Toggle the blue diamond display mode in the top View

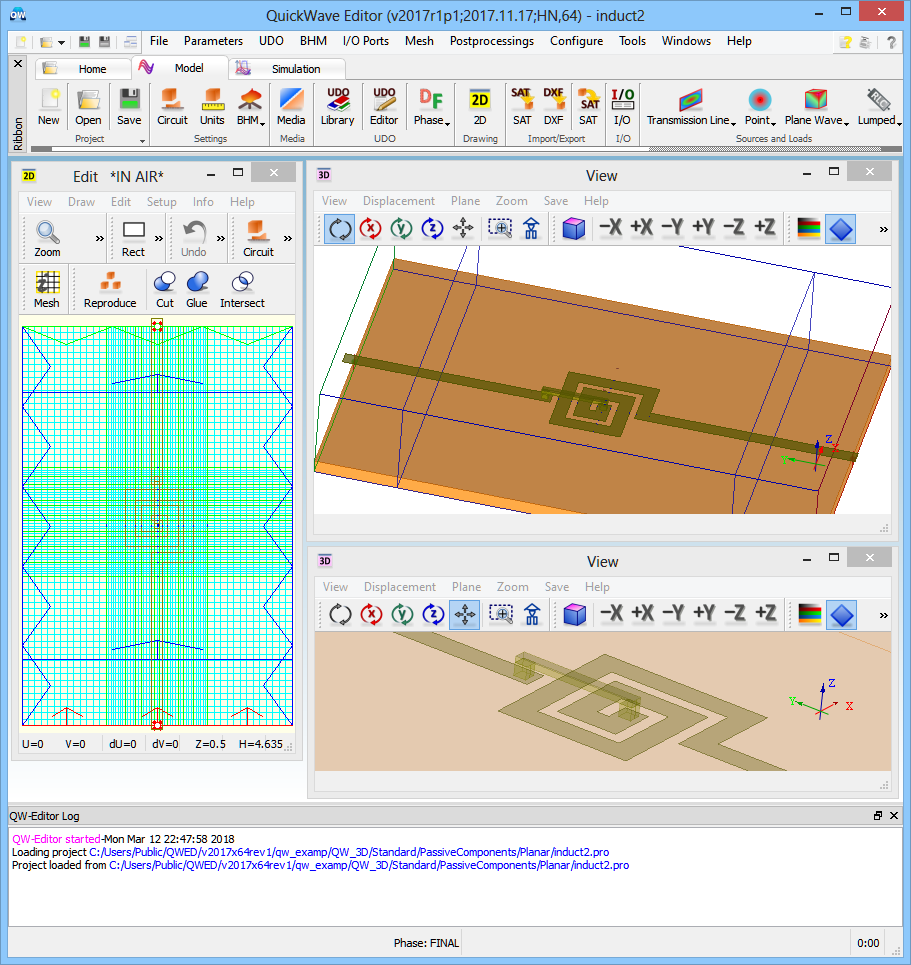click(842, 229)
